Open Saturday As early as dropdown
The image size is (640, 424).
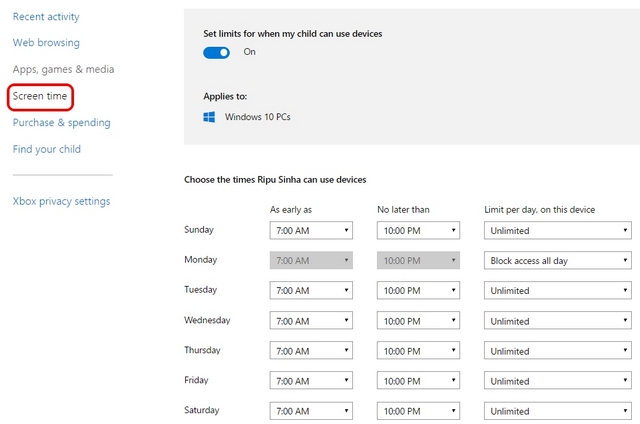click(x=311, y=411)
